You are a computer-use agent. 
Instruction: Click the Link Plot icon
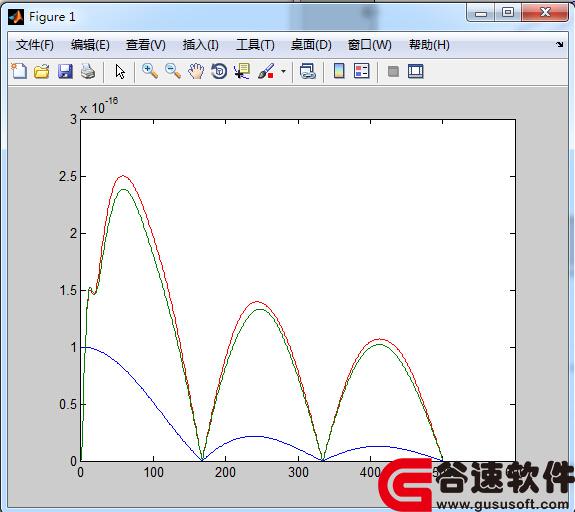pyautogui.click(x=308, y=71)
